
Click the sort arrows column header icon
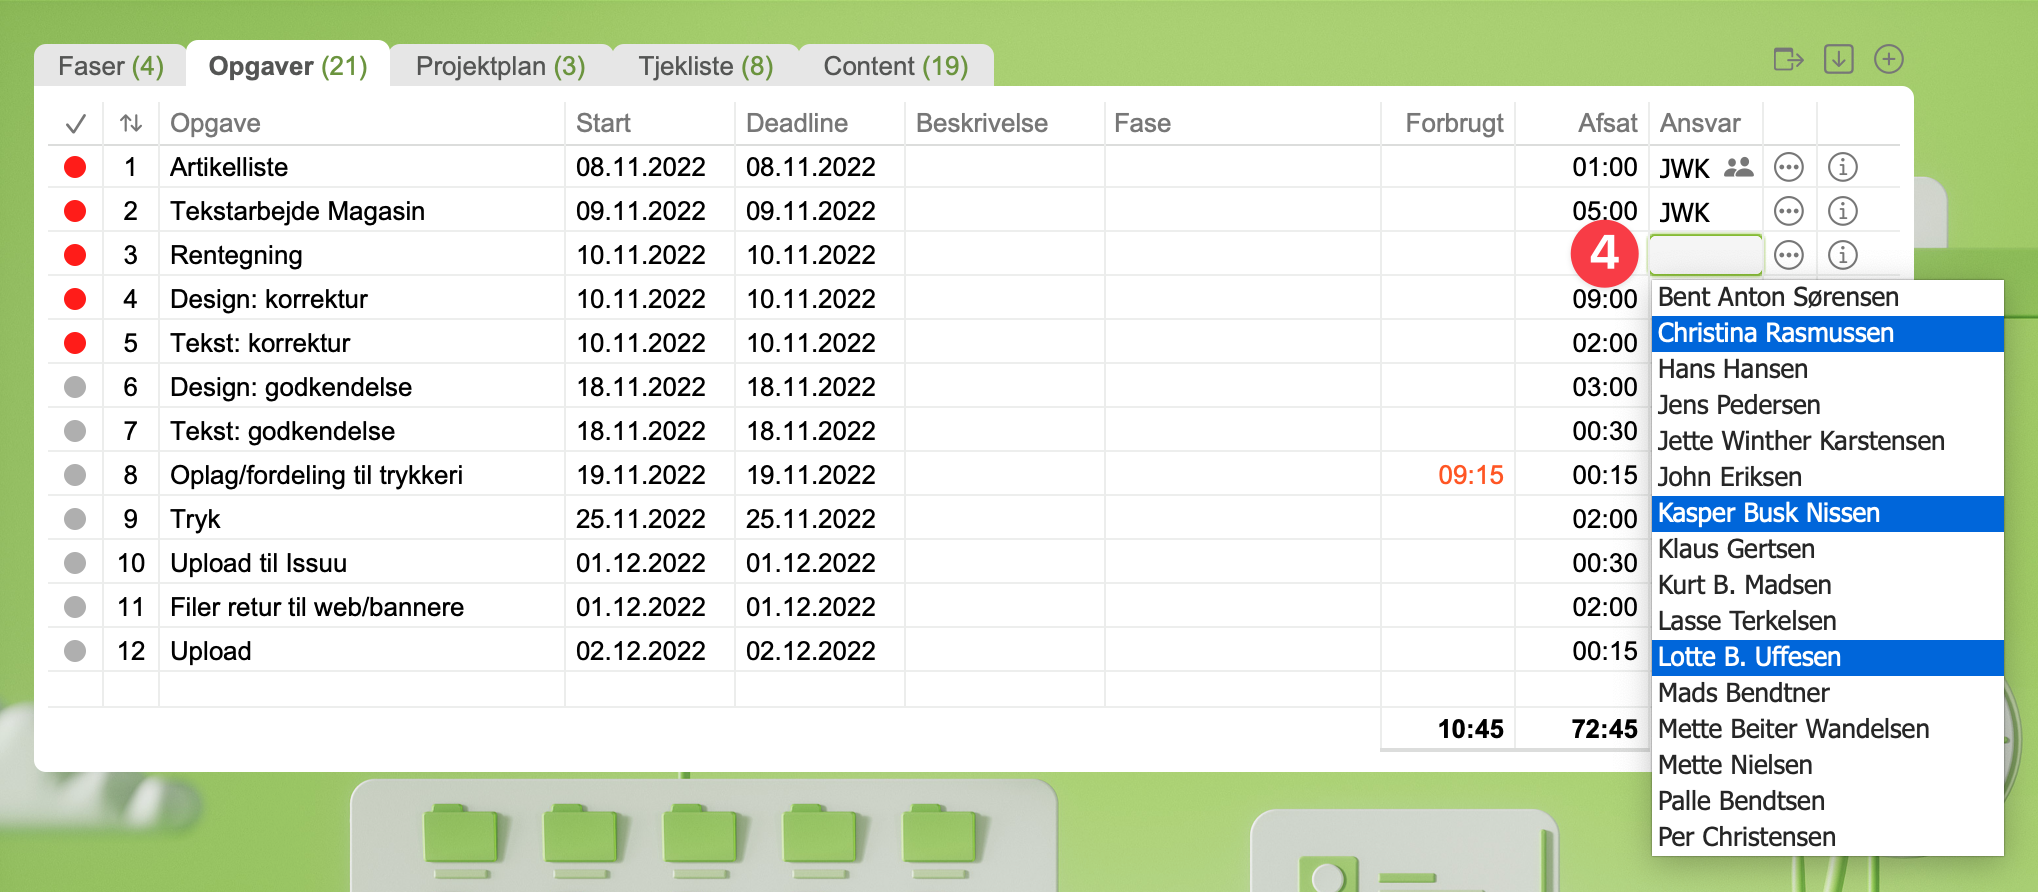click(x=131, y=124)
